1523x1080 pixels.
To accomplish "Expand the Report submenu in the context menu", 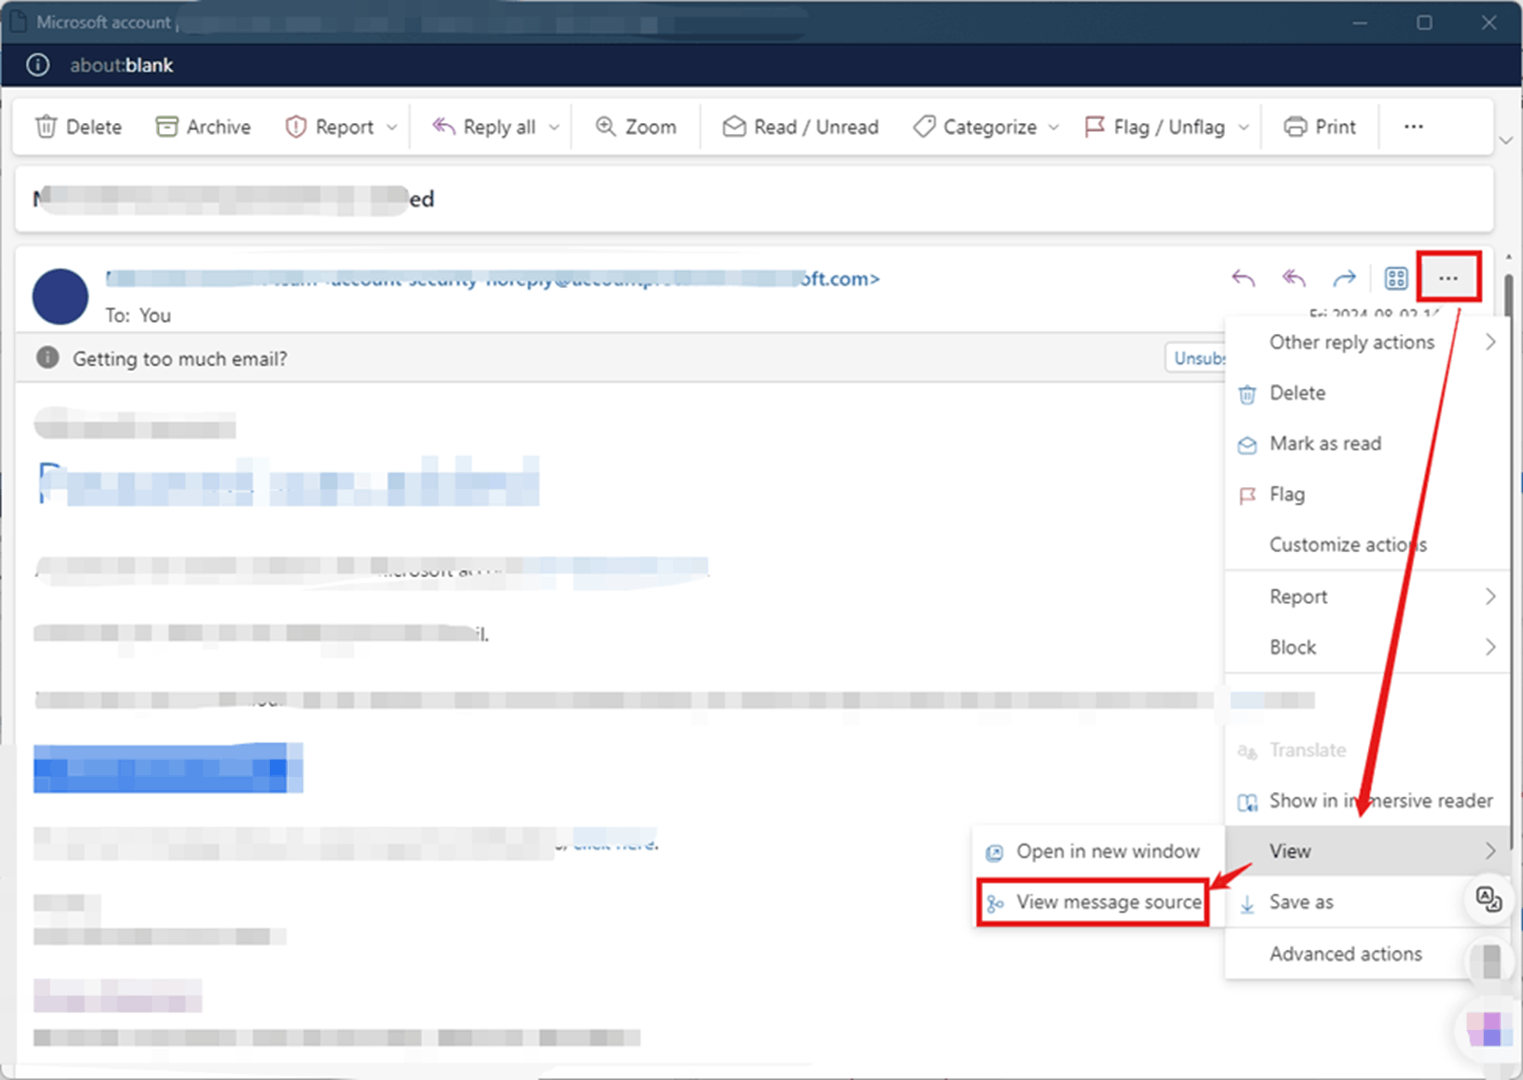I will pyautogui.click(x=1367, y=597).
